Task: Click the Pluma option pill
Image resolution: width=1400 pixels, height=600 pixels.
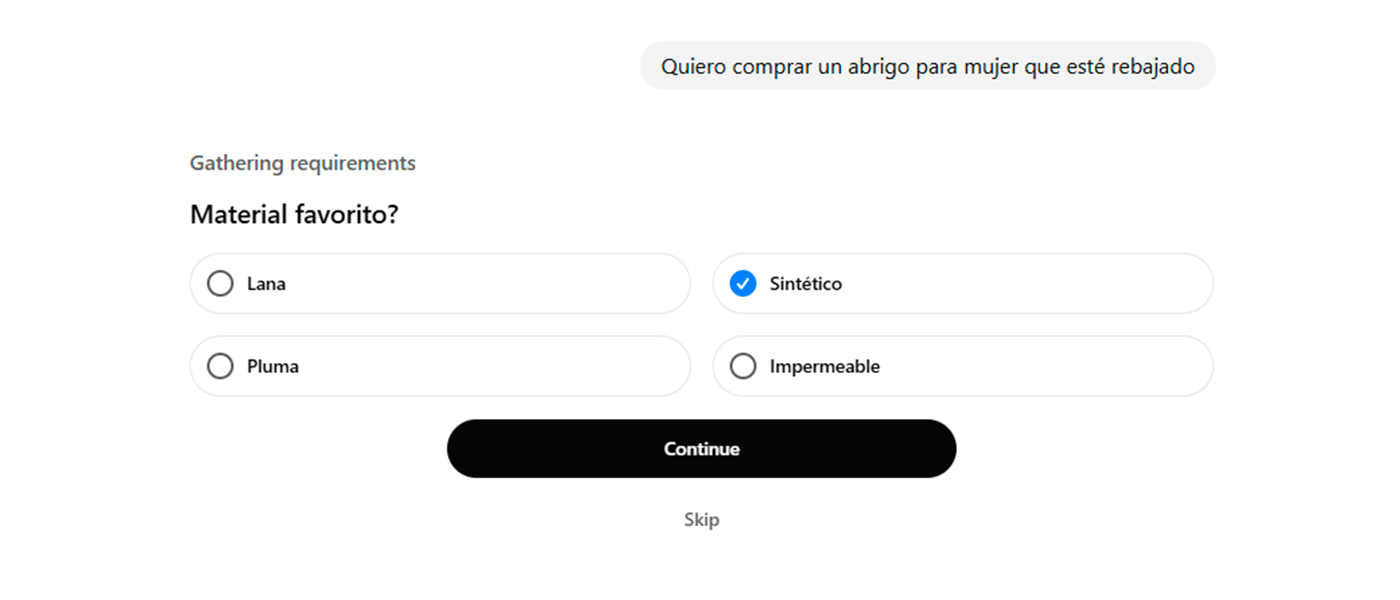Action: coord(440,366)
